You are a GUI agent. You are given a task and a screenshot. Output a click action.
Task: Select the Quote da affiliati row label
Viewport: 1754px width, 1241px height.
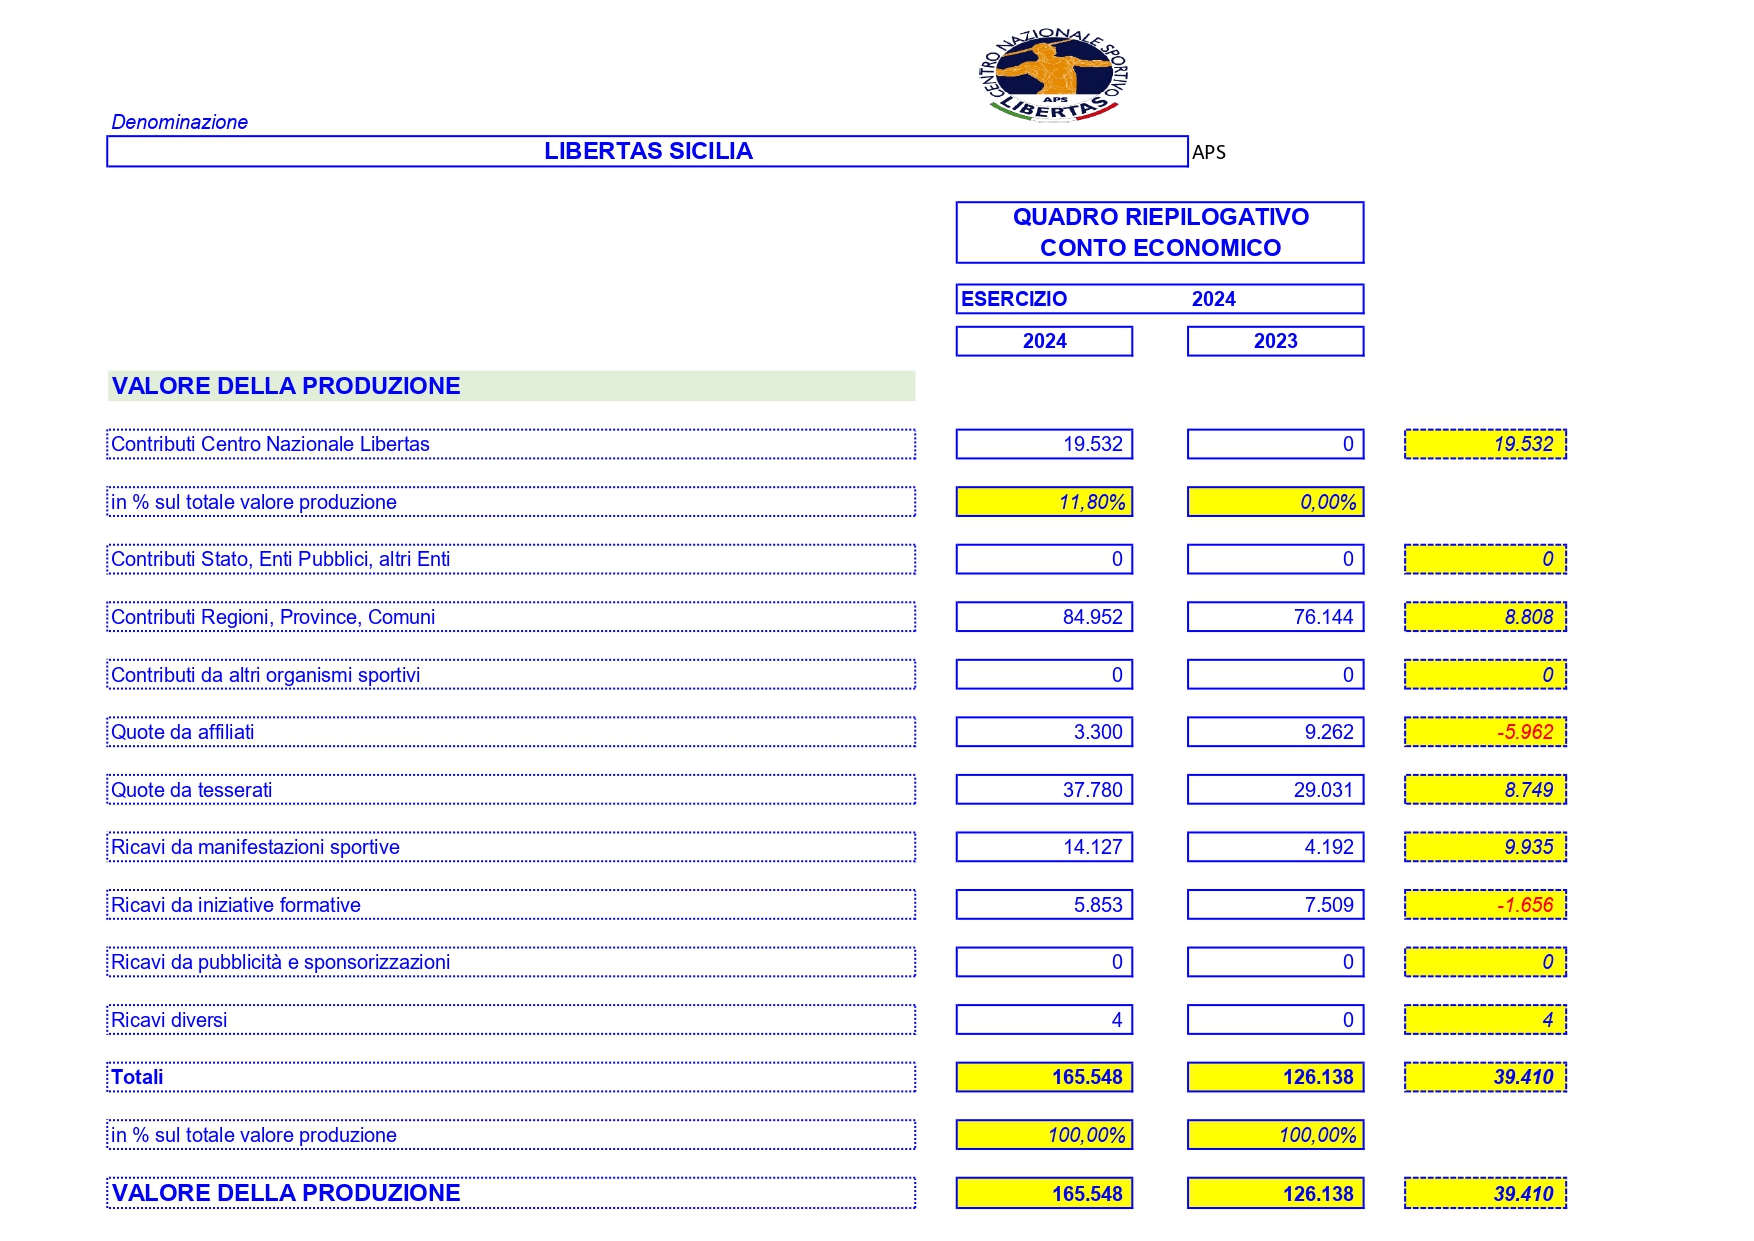click(511, 732)
